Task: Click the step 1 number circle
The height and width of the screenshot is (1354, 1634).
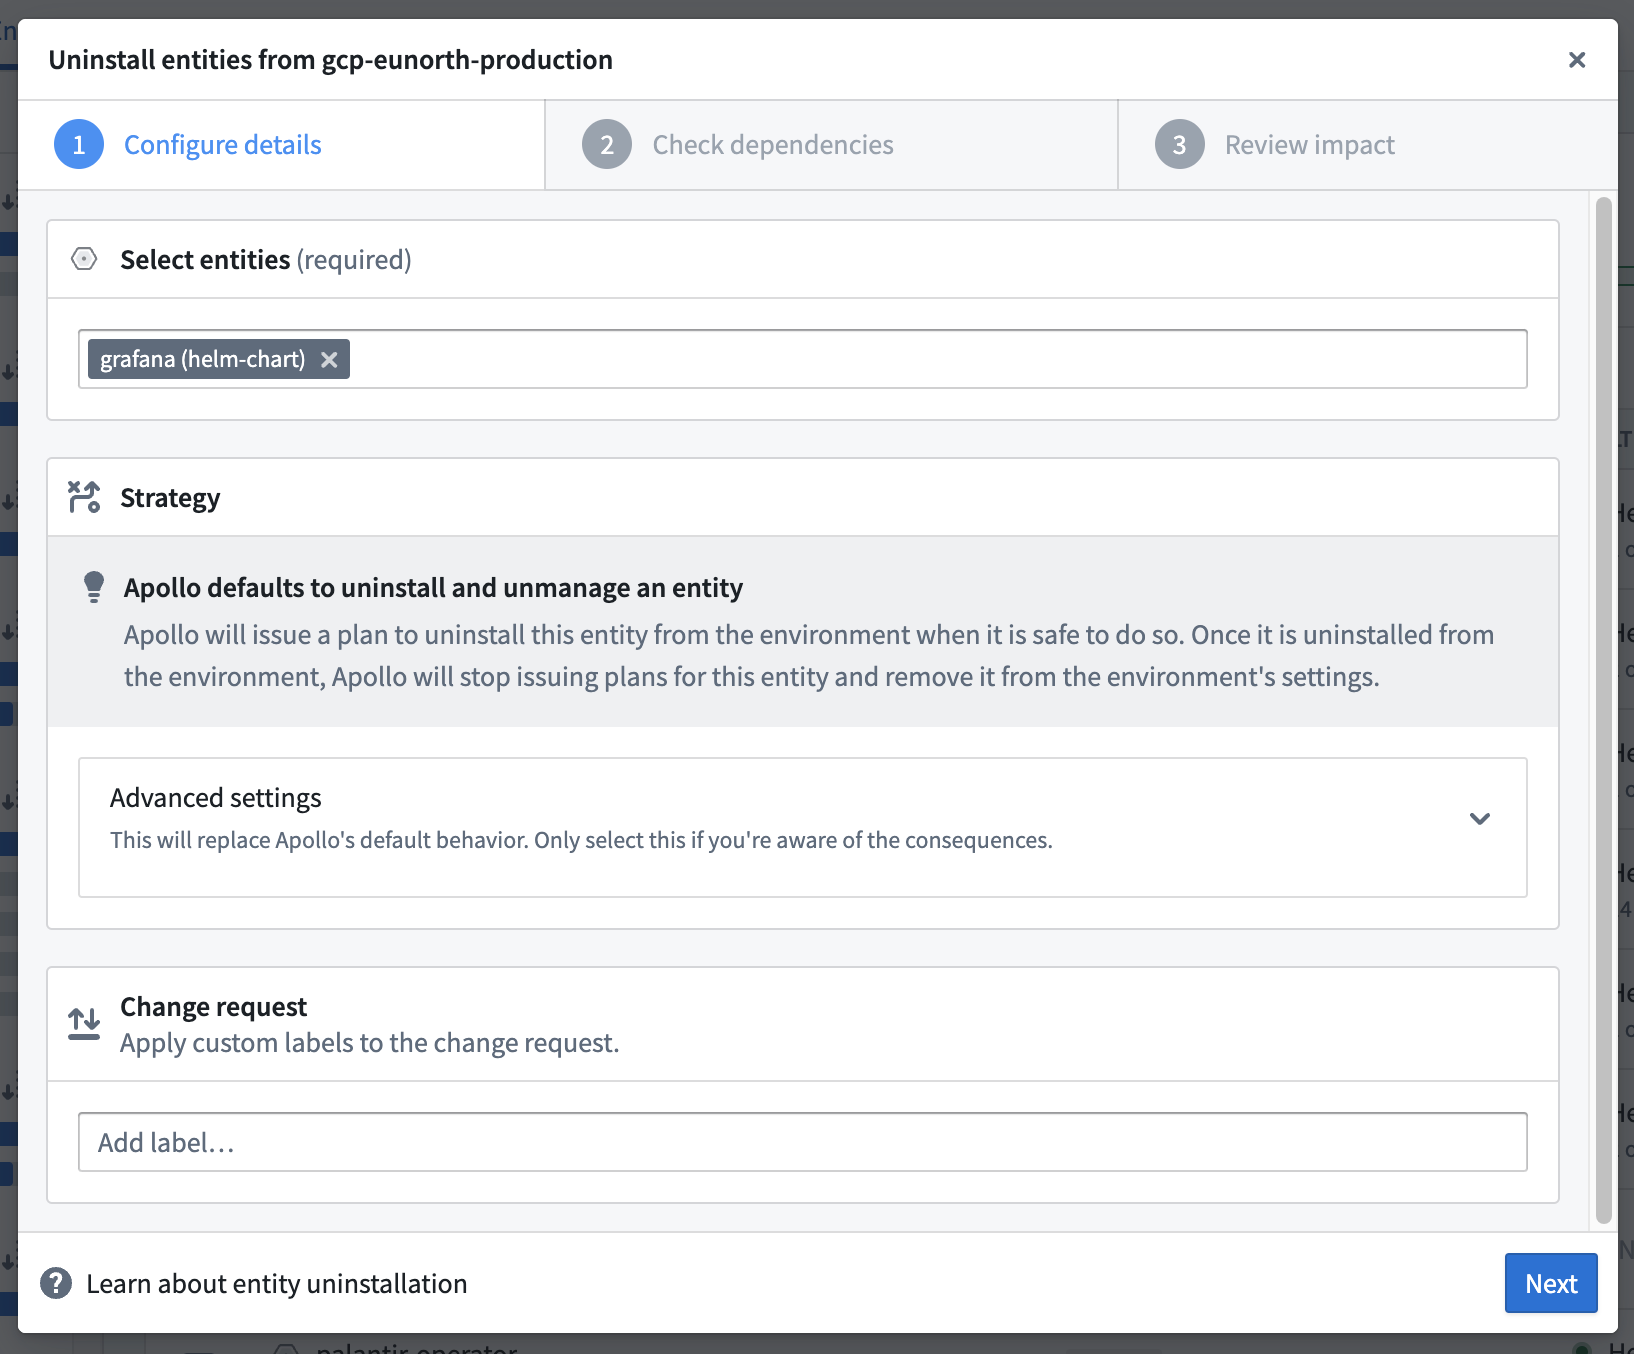Action: [79, 145]
